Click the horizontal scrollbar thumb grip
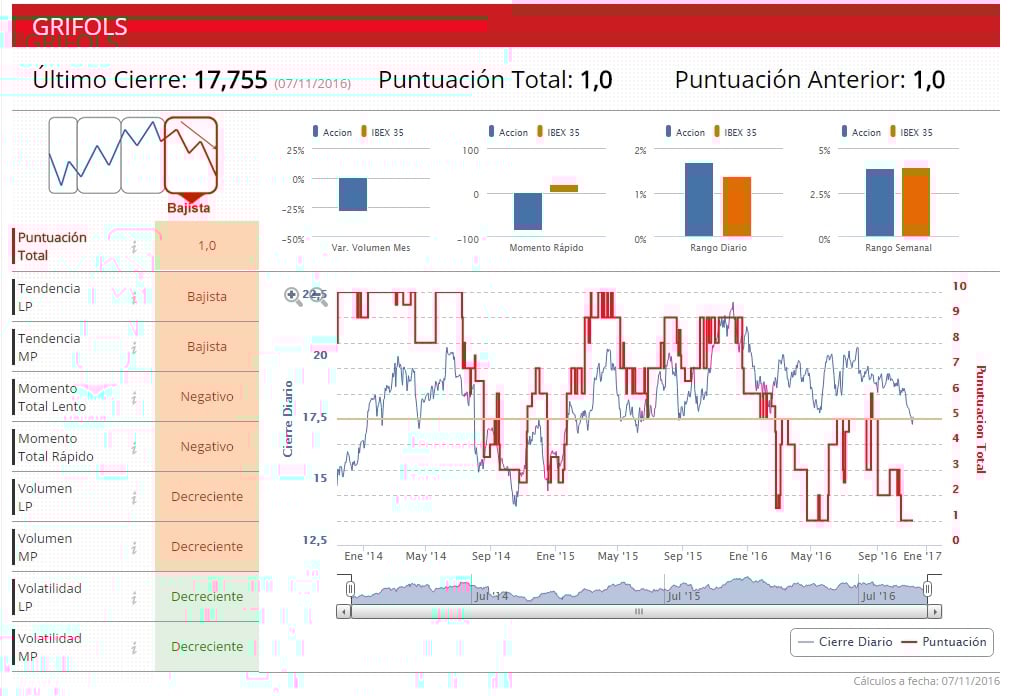The image size is (1011, 696). [x=638, y=611]
